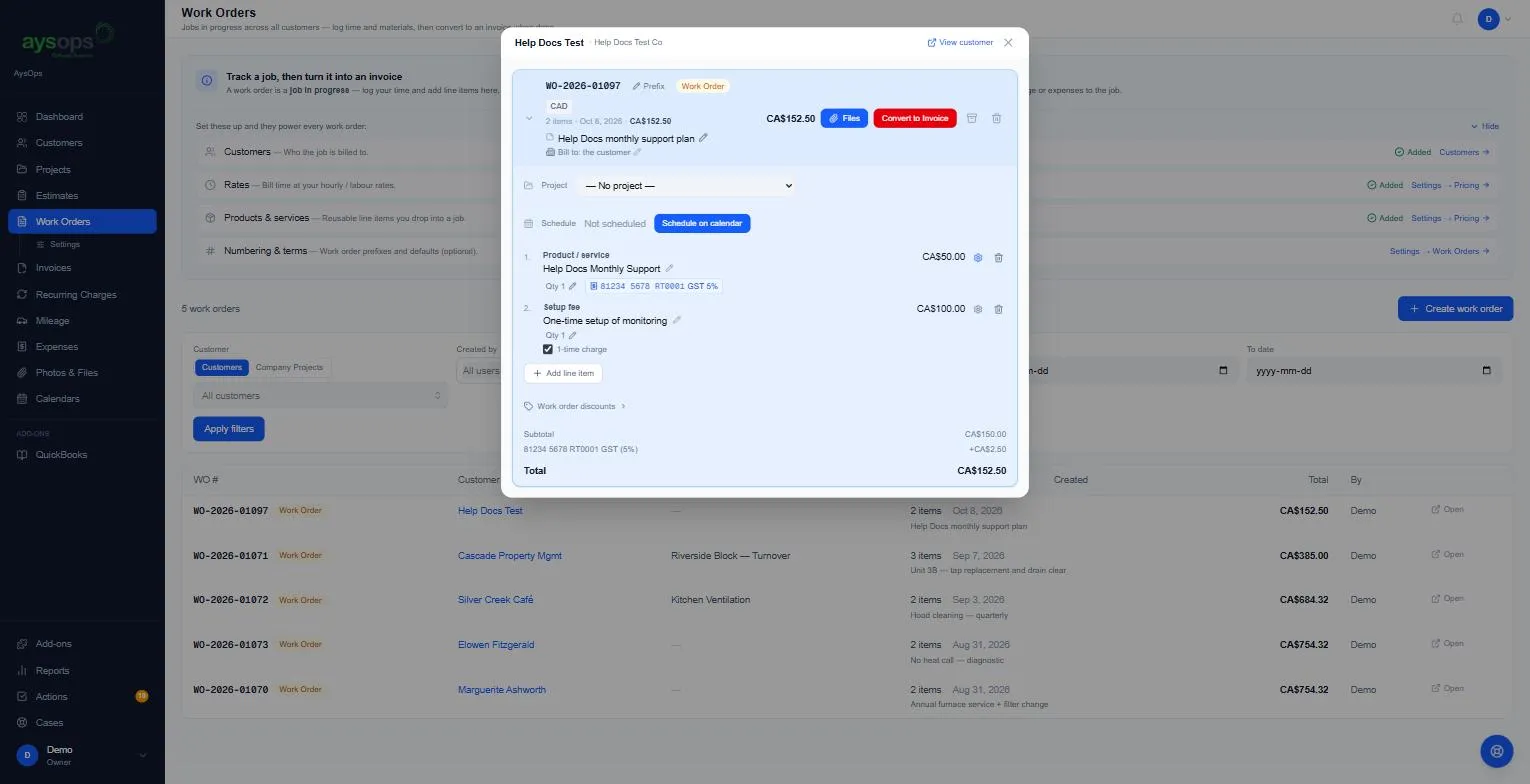The width and height of the screenshot is (1530, 784).
Task: Click Add line item
Action: [563, 373]
